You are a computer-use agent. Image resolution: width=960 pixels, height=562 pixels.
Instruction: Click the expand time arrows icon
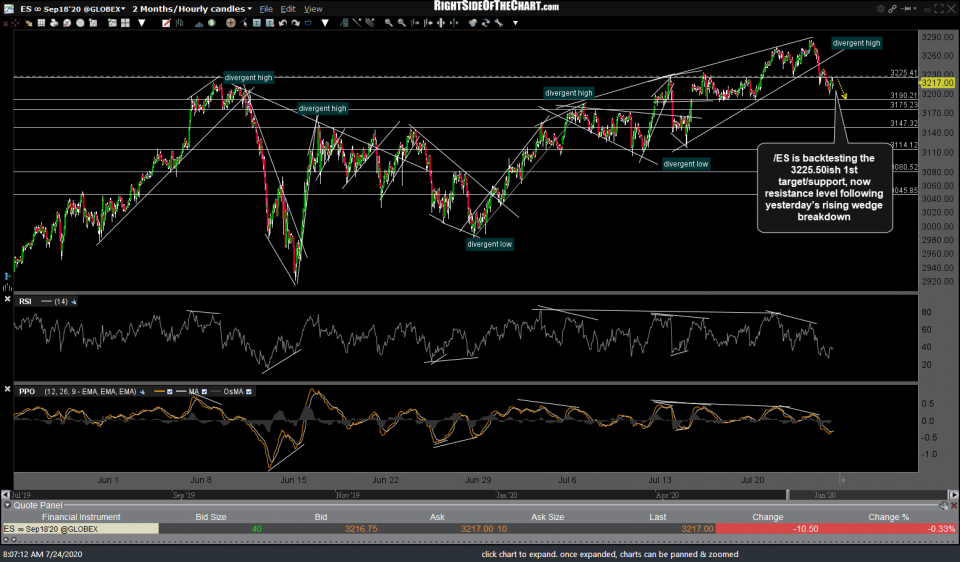441,23
